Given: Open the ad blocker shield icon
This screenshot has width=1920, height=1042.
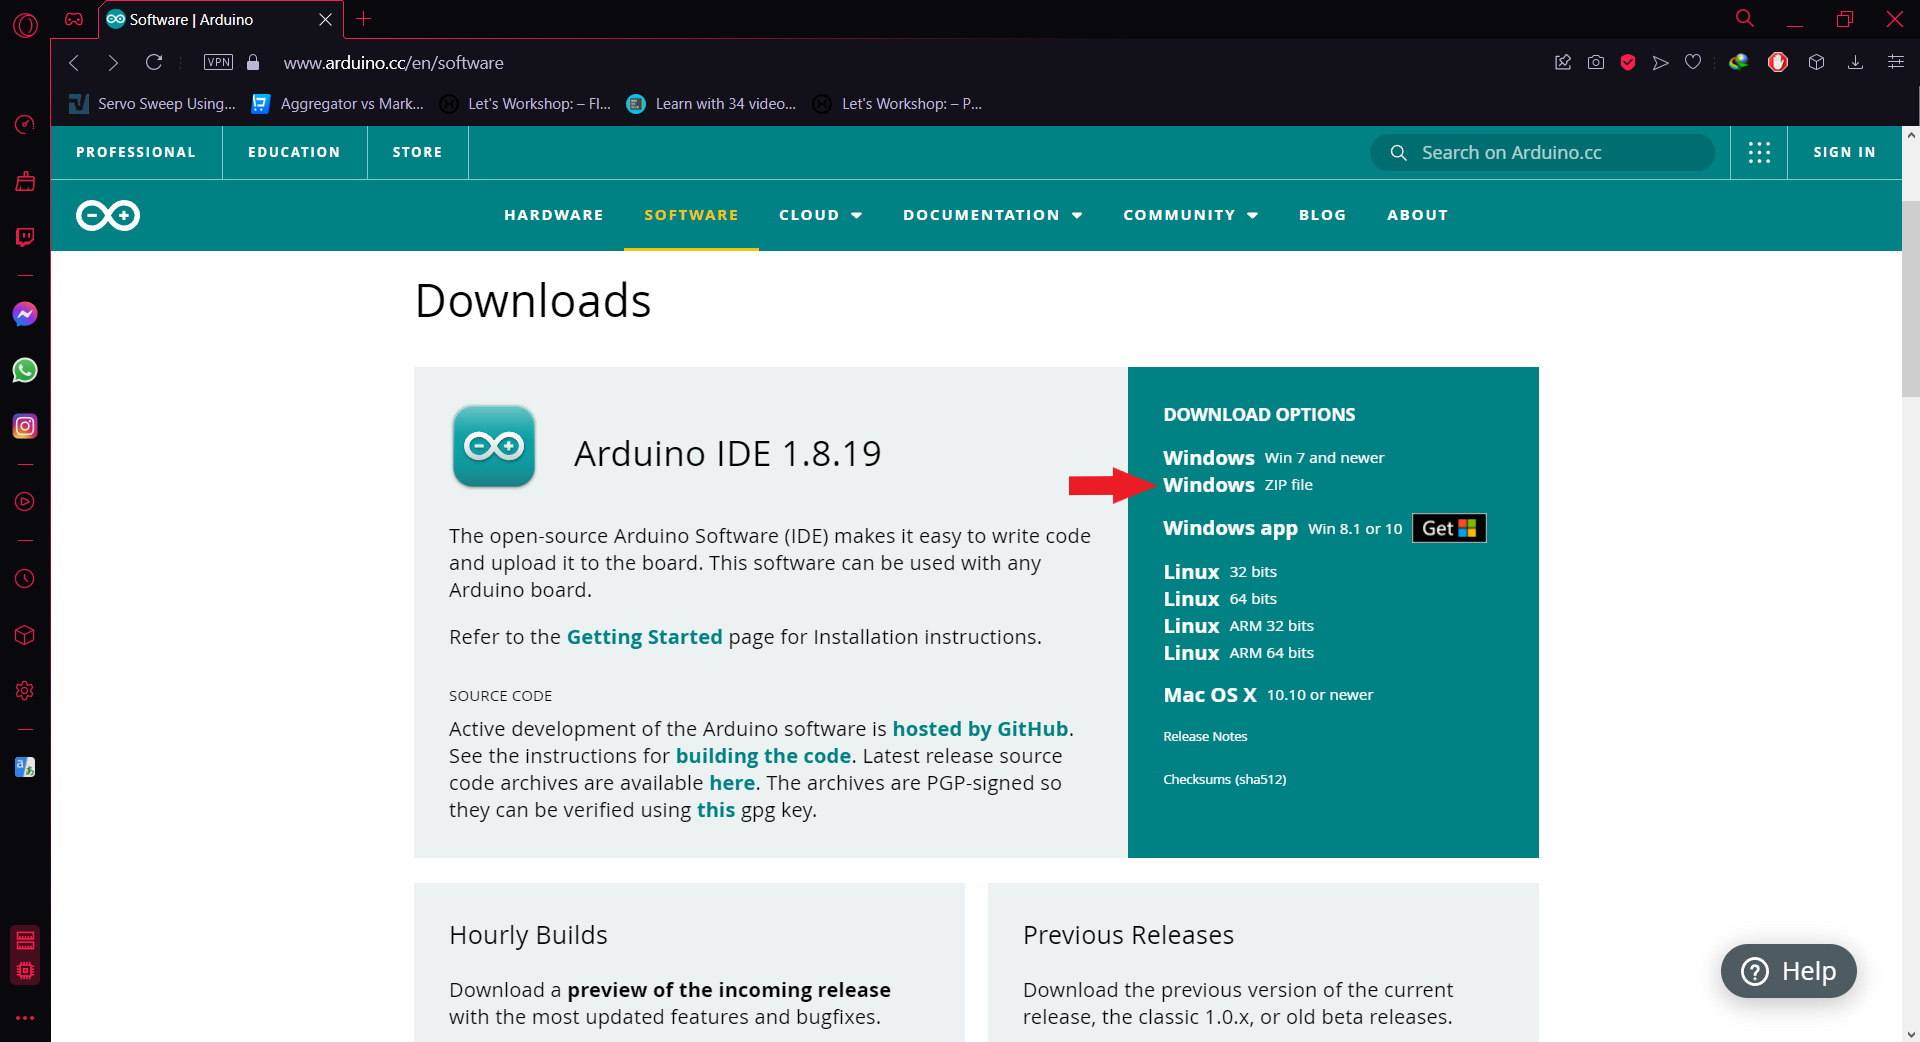Looking at the screenshot, I should [x=1628, y=62].
